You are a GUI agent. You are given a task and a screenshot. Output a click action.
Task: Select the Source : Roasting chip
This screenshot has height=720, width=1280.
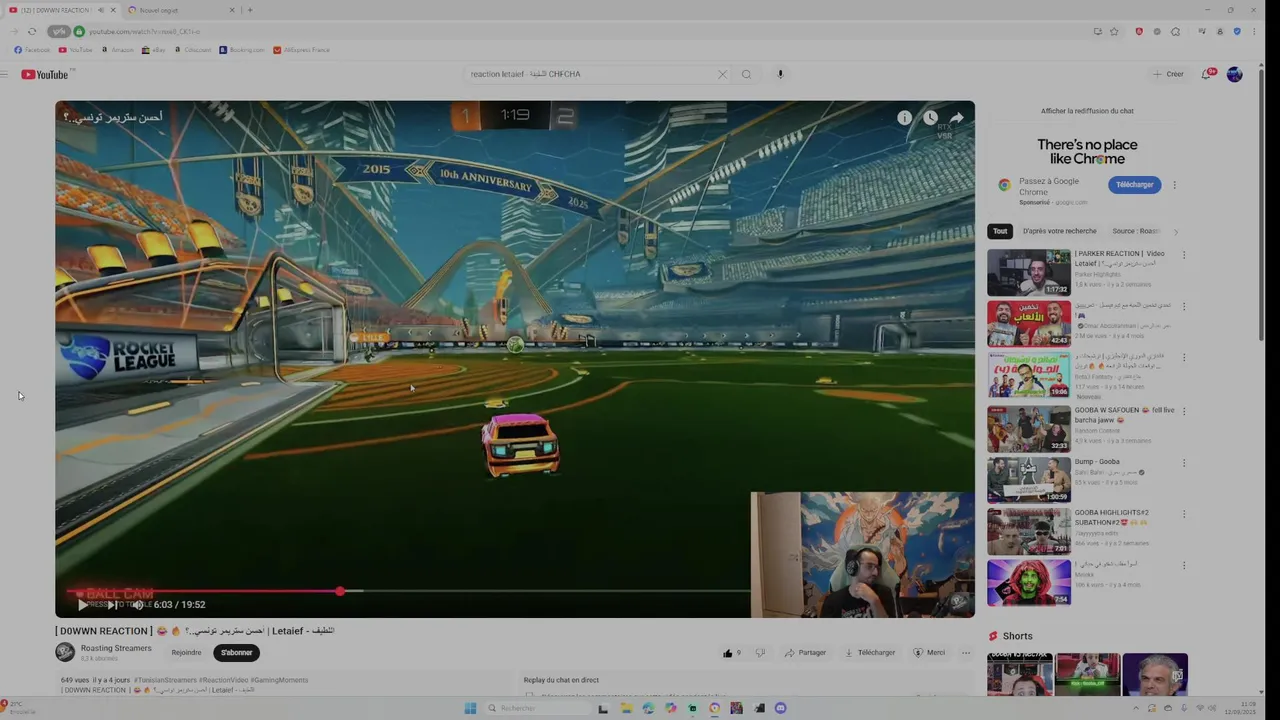(x=1136, y=231)
